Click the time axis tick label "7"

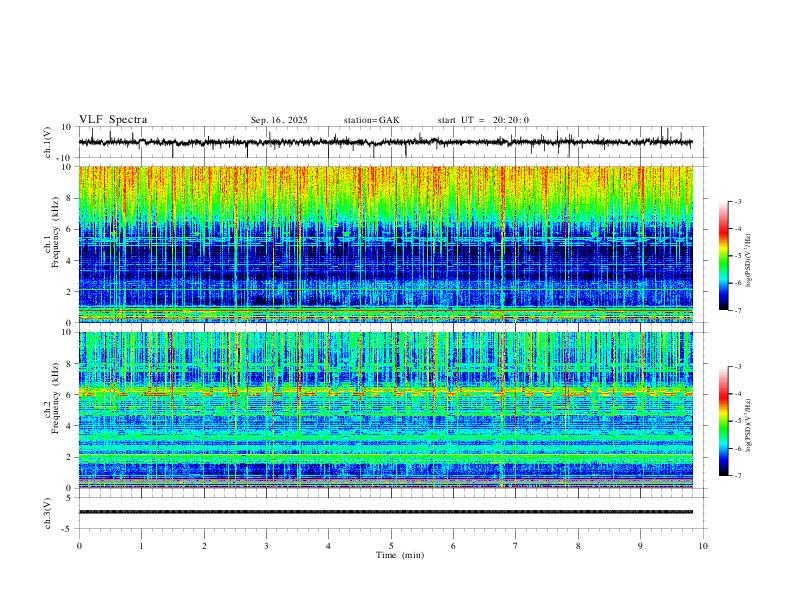516,546
